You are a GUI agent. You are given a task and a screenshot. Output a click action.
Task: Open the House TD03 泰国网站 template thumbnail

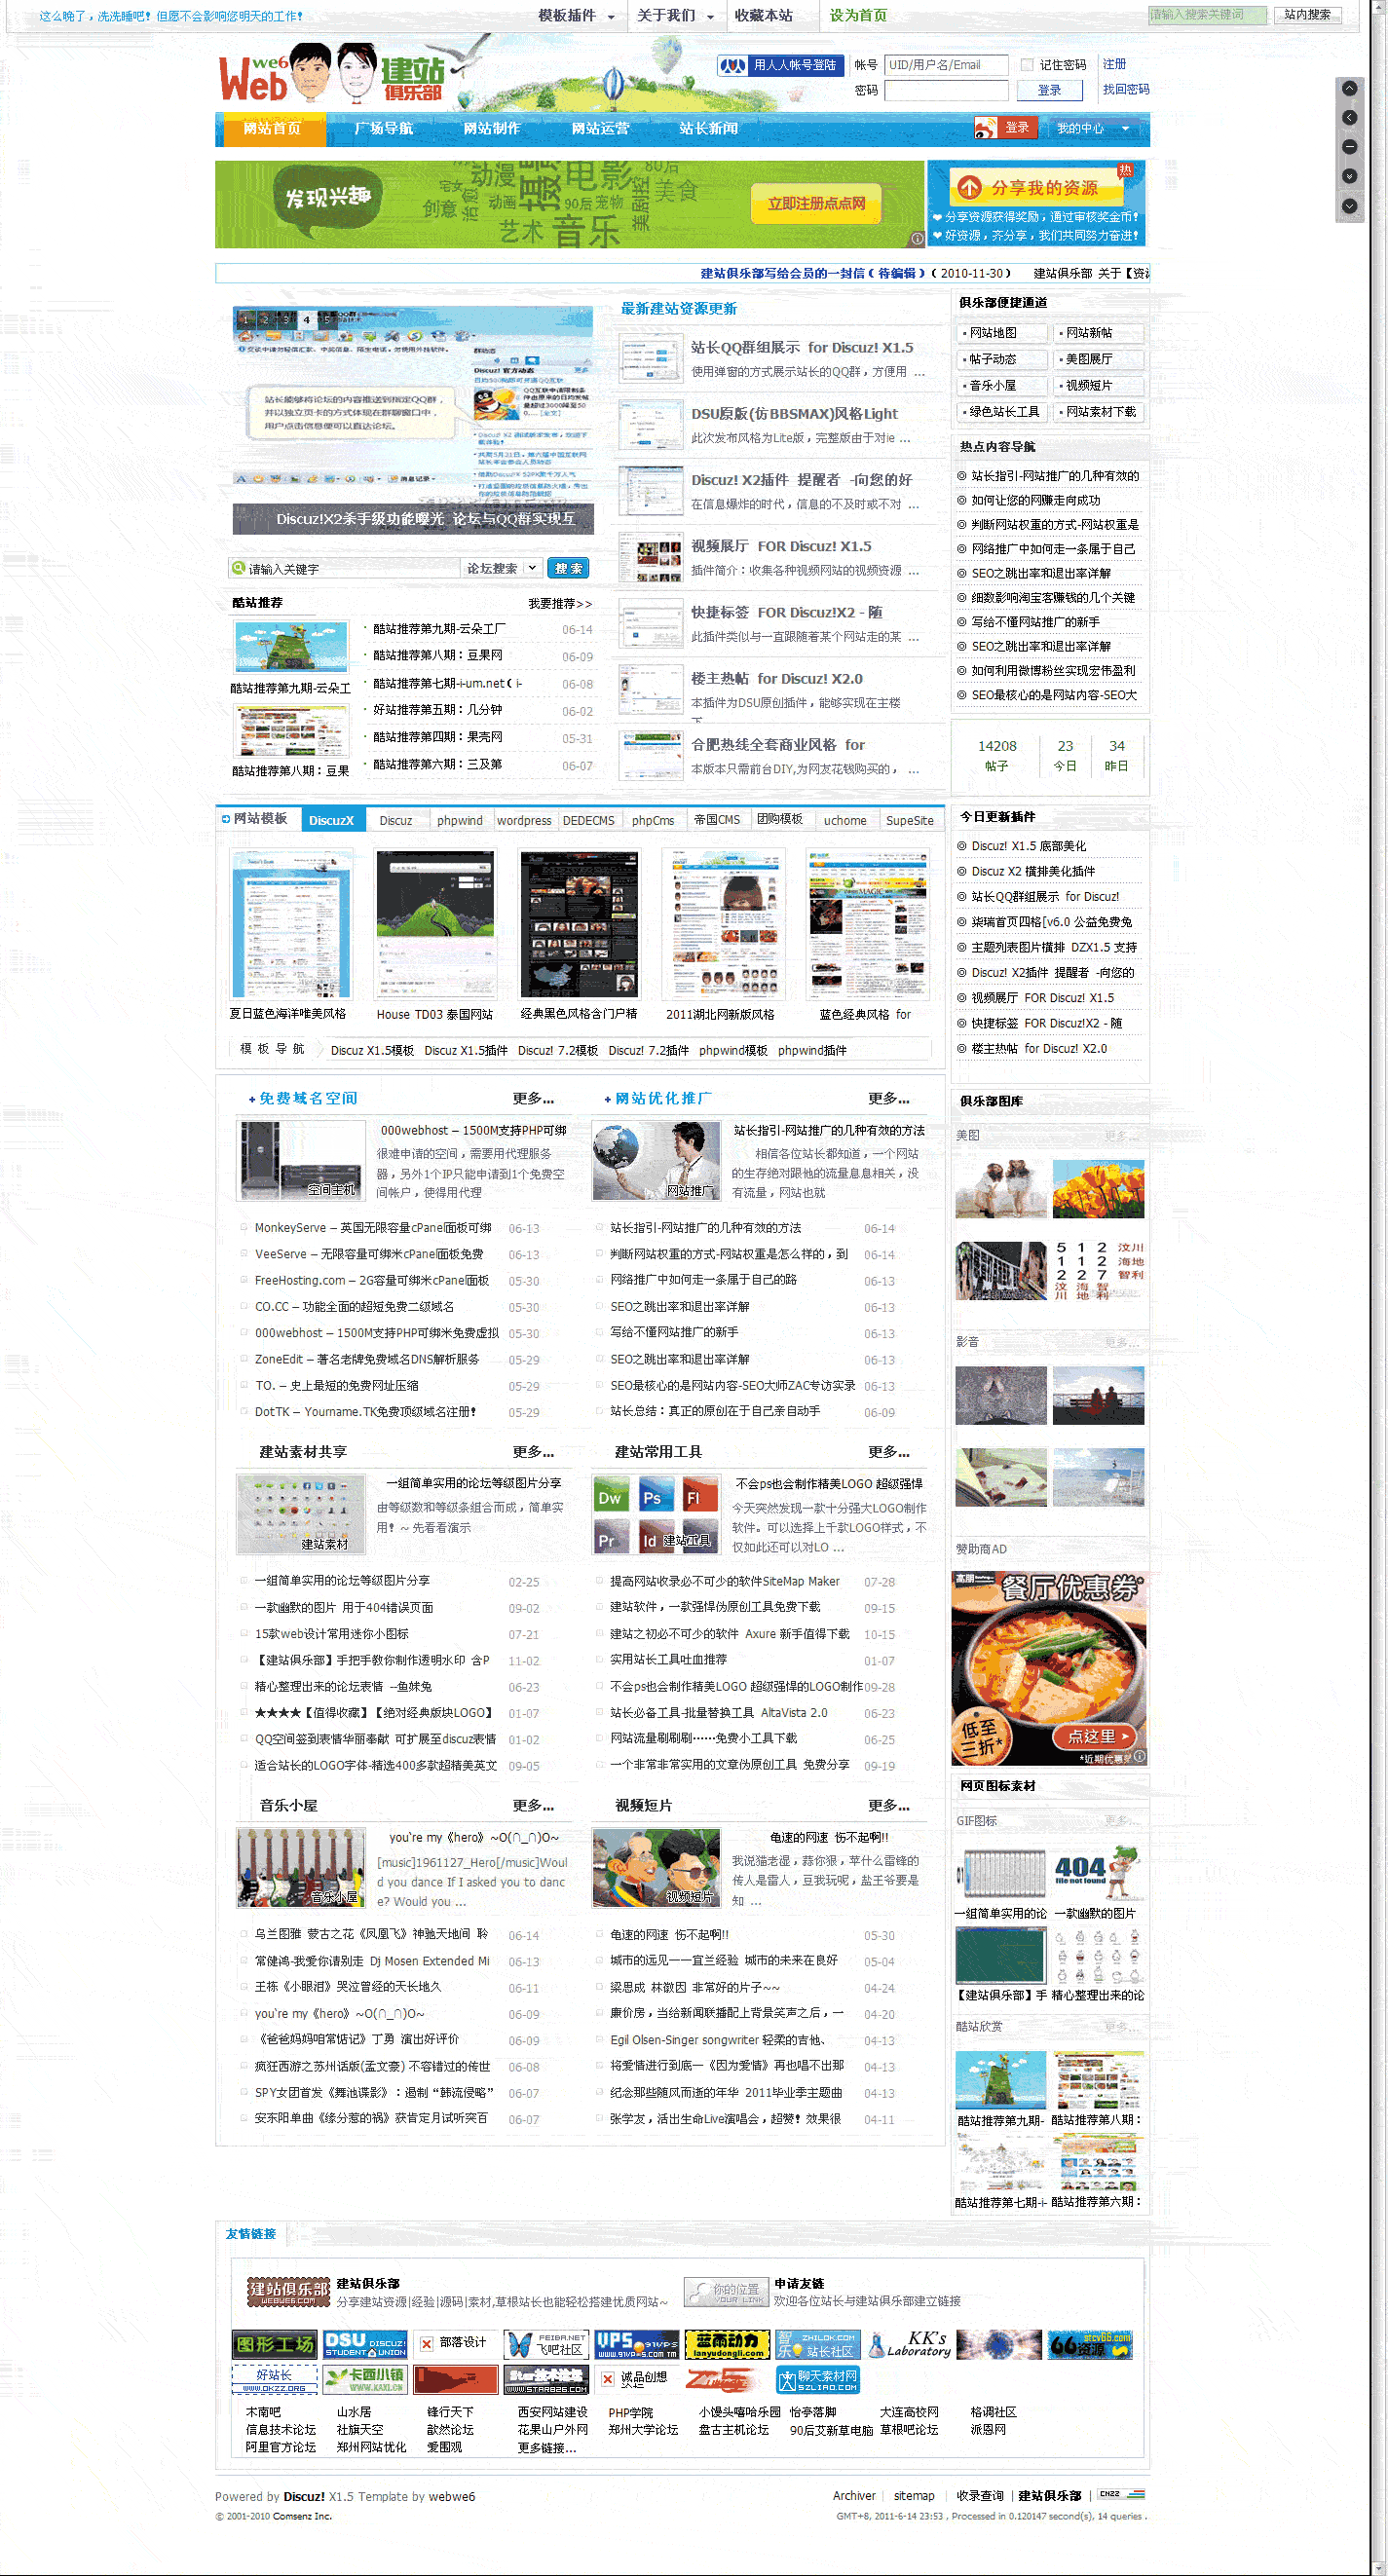tap(434, 924)
